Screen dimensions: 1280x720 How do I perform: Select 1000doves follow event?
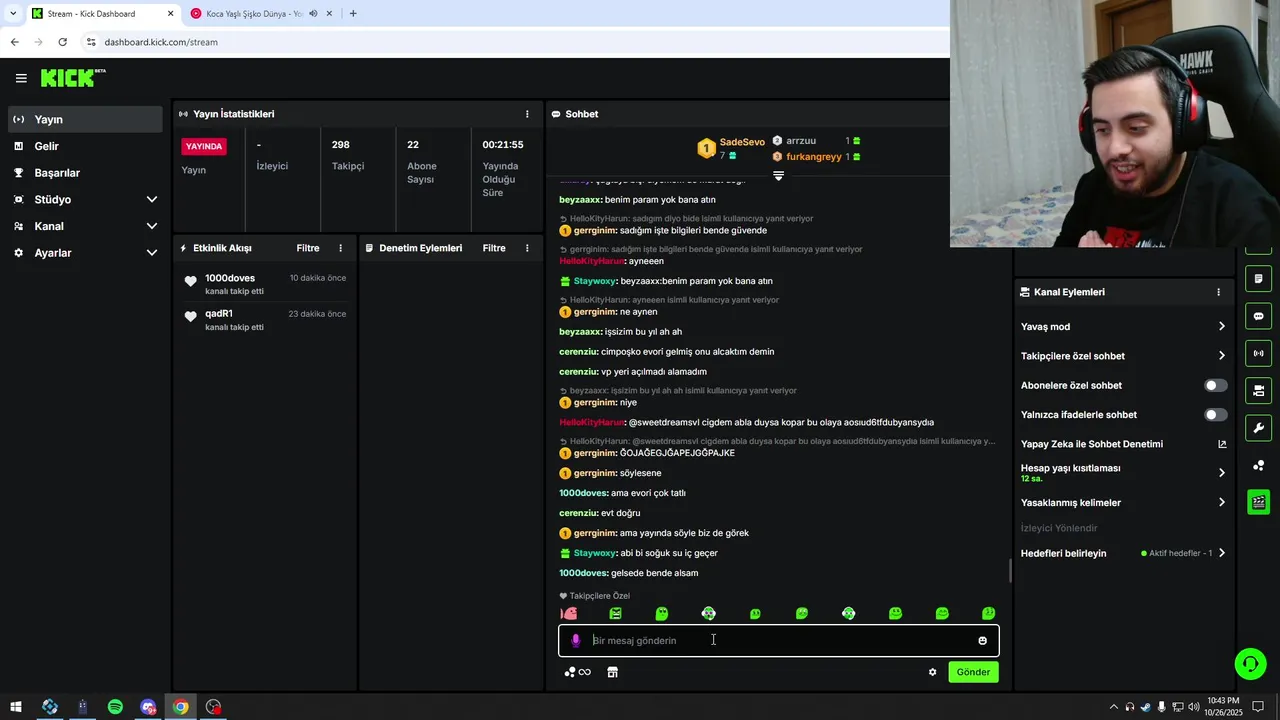265,284
